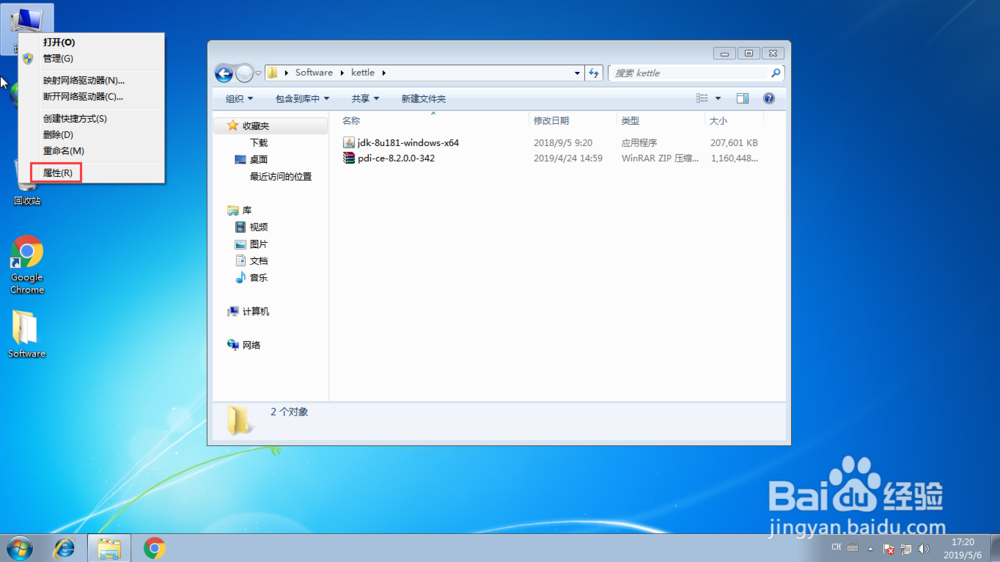
Task: Select 库 in the navigation pane
Action: pos(246,210)
